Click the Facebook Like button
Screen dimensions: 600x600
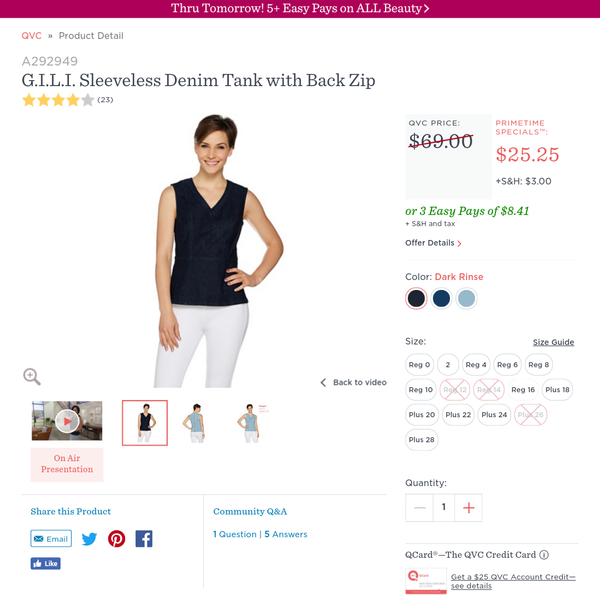click(x=46, y=563)
